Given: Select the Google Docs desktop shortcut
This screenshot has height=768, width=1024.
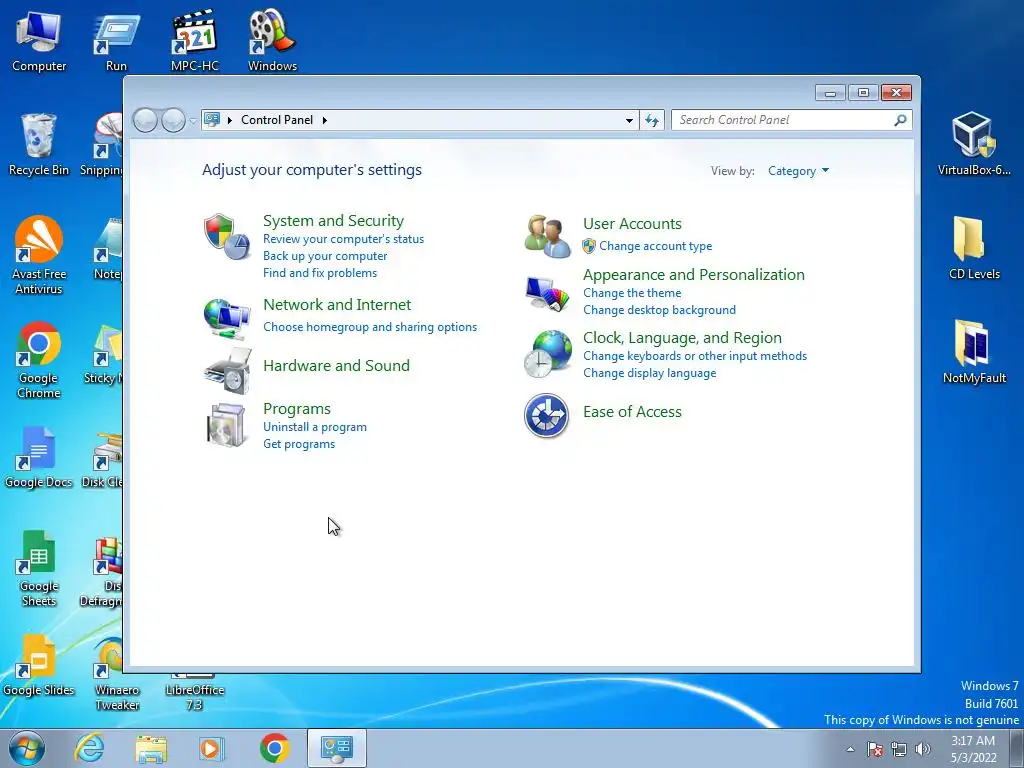Looking at the screenshot, I should click(39, 456).
